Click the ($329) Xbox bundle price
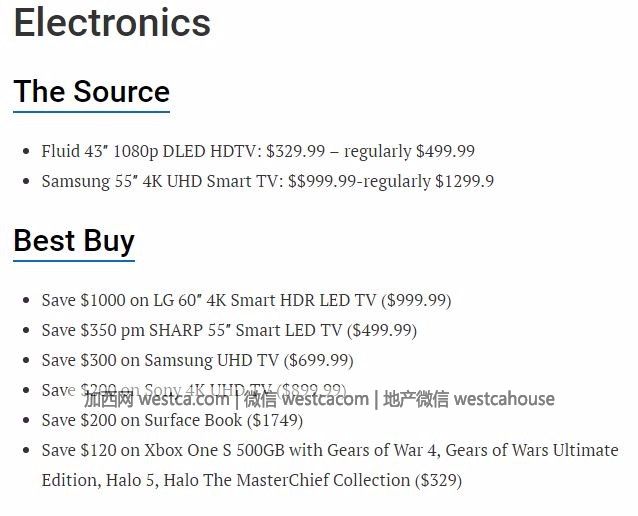 [x=438, y=481]
